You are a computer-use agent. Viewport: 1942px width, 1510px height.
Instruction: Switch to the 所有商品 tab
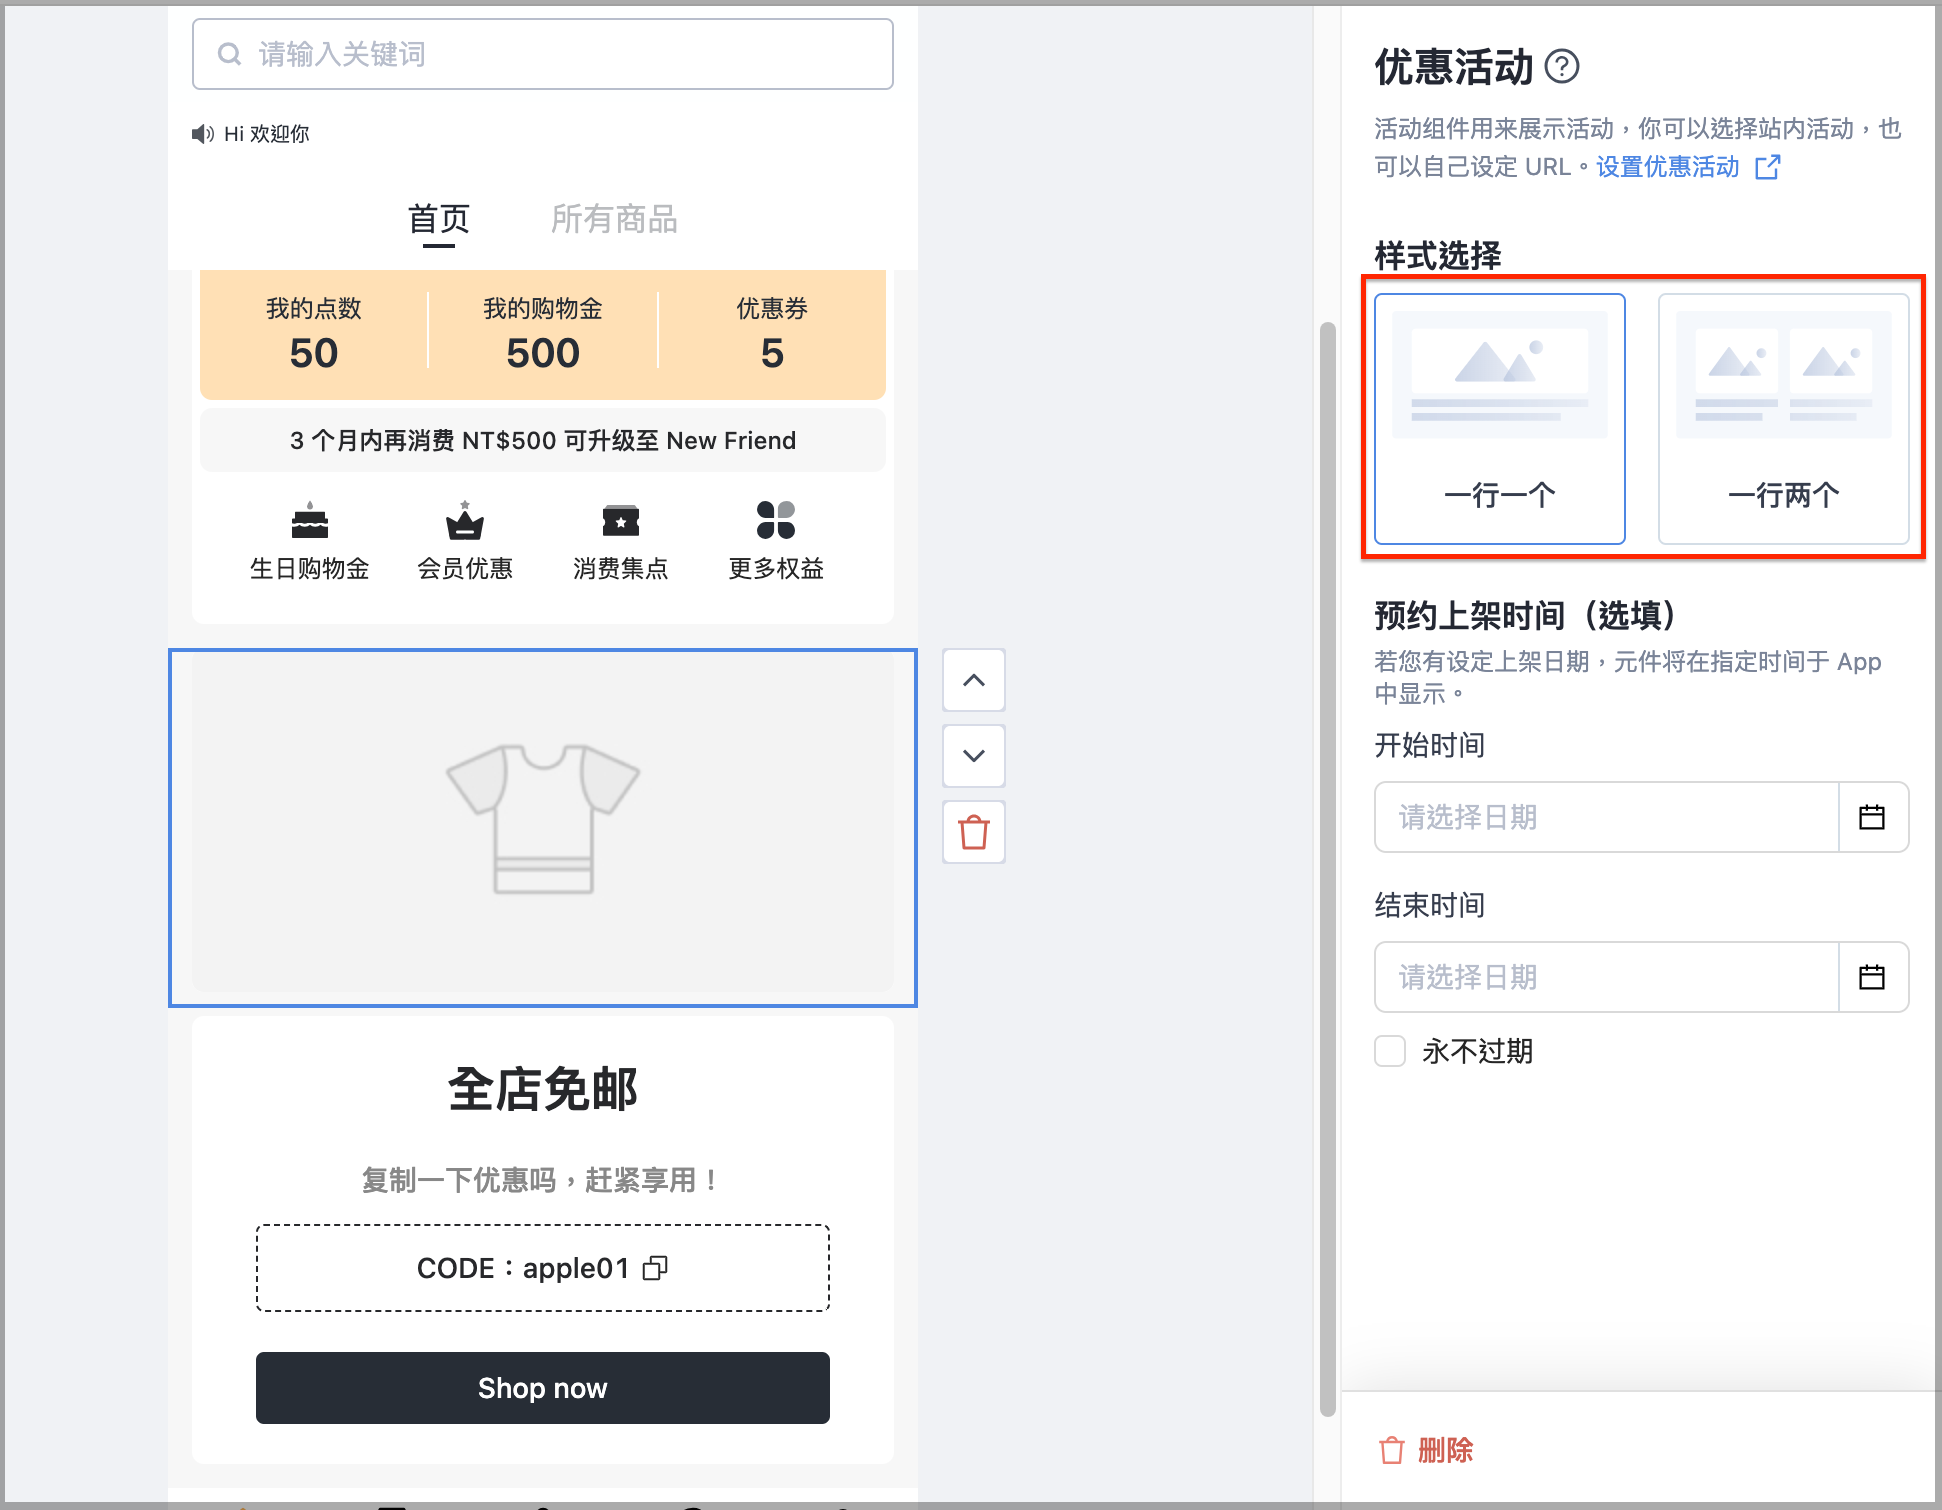[x=614, y=219]
